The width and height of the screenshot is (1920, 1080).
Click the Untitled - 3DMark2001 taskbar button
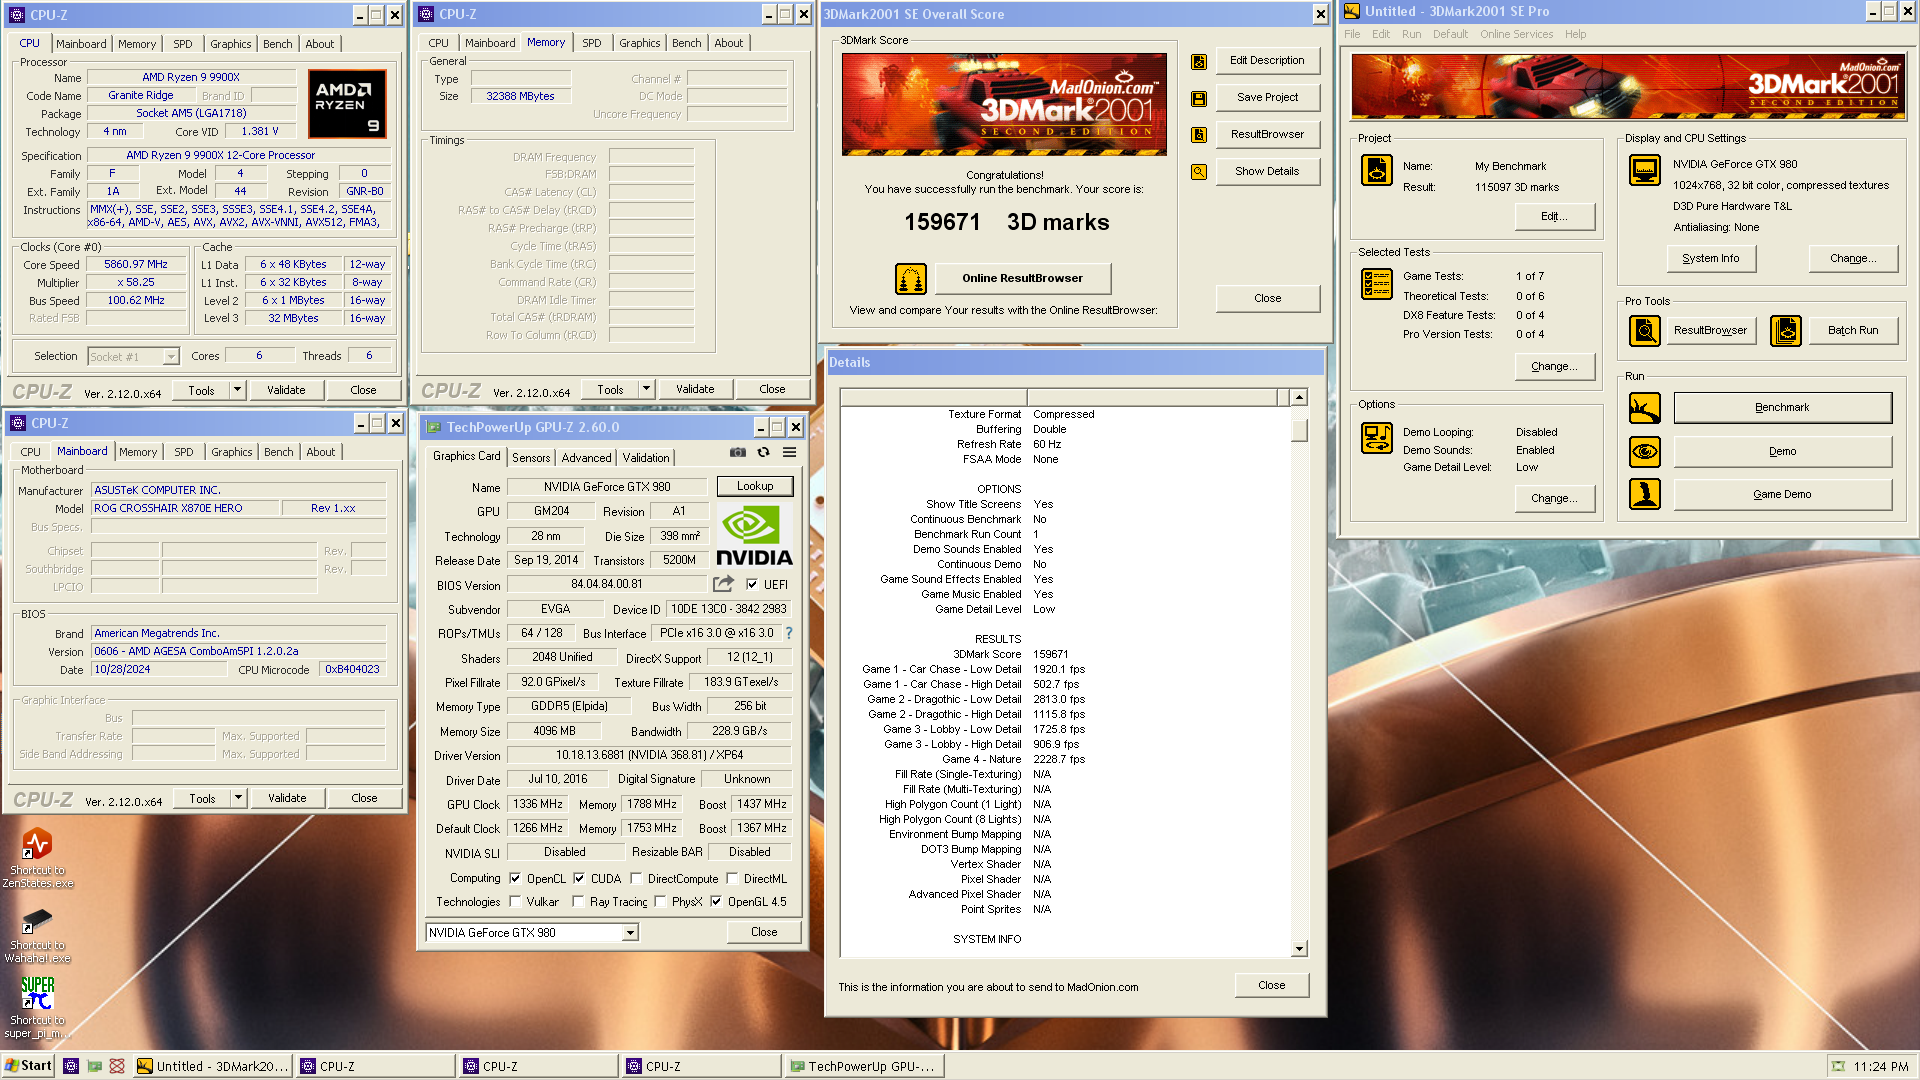click(213, 1067)
